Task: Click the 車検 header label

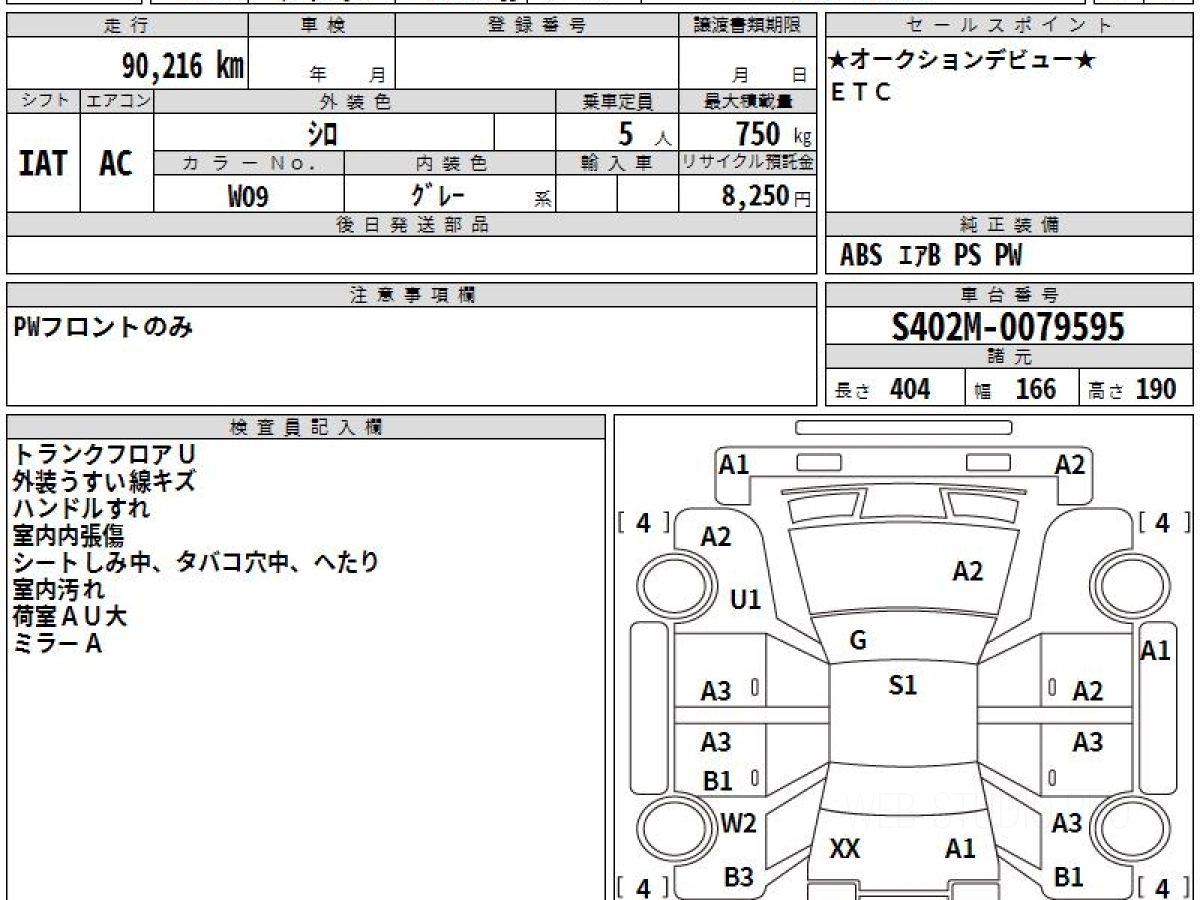Action: point(322,26)
